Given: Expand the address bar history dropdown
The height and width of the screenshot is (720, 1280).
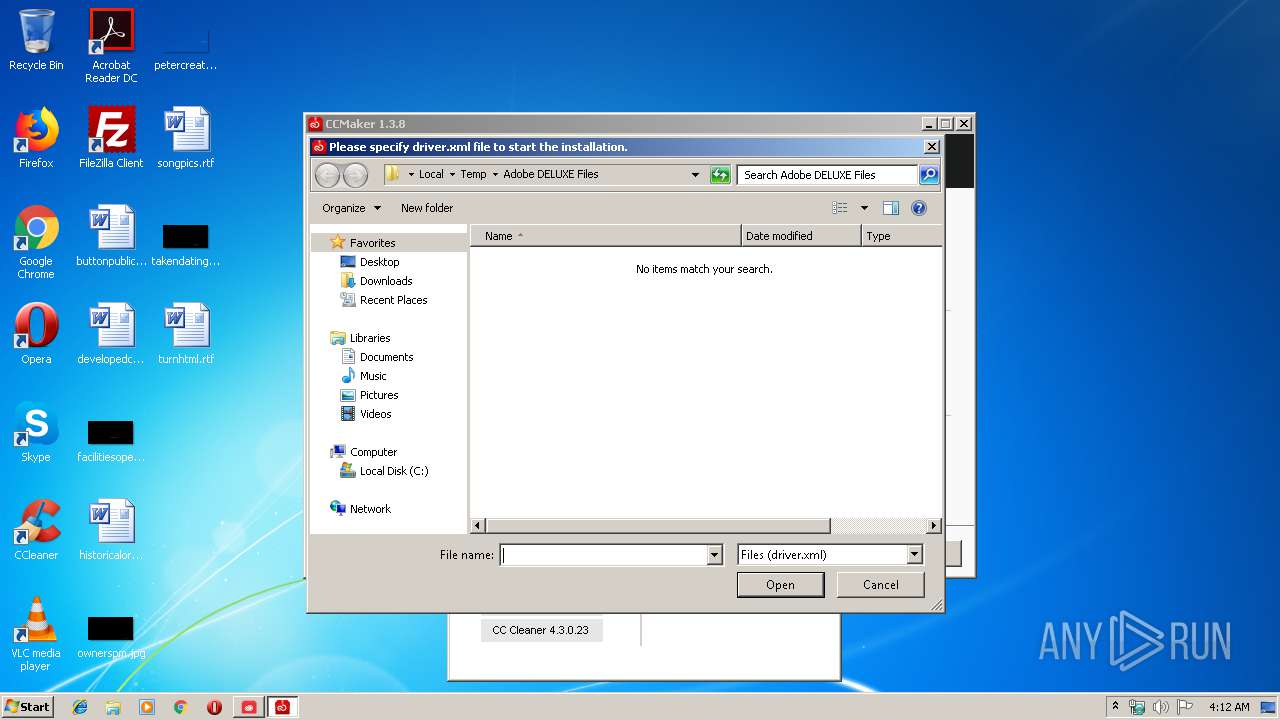Looking at the screenshot, I should click(x=696, y=175).
